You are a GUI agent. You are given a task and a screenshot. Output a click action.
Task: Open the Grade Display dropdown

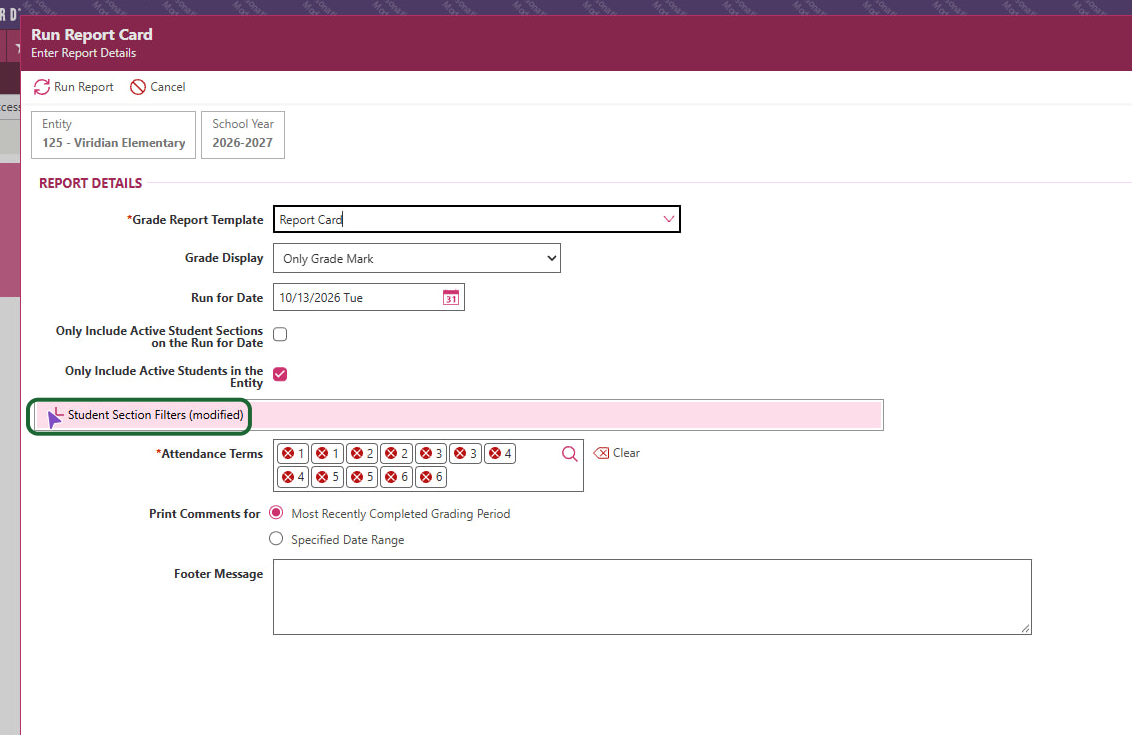coord(417,258)
